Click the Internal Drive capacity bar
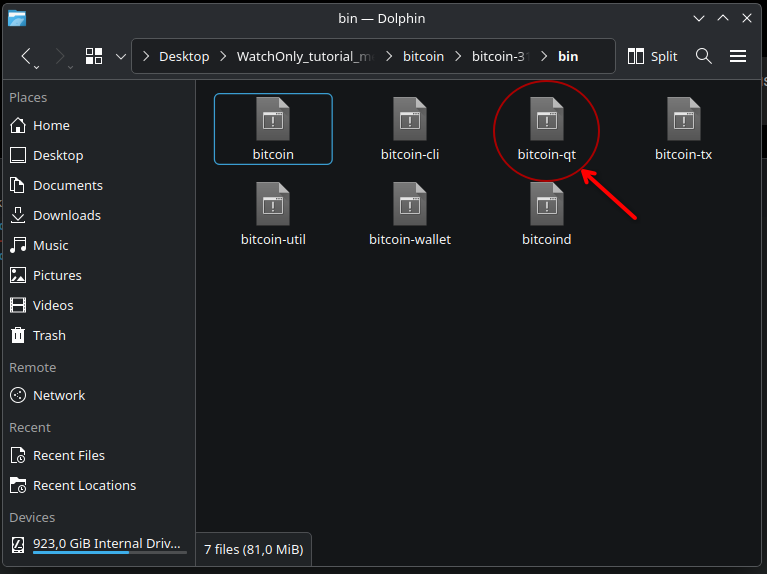Screen dimensions: 767x574 [x=110, y=553]
